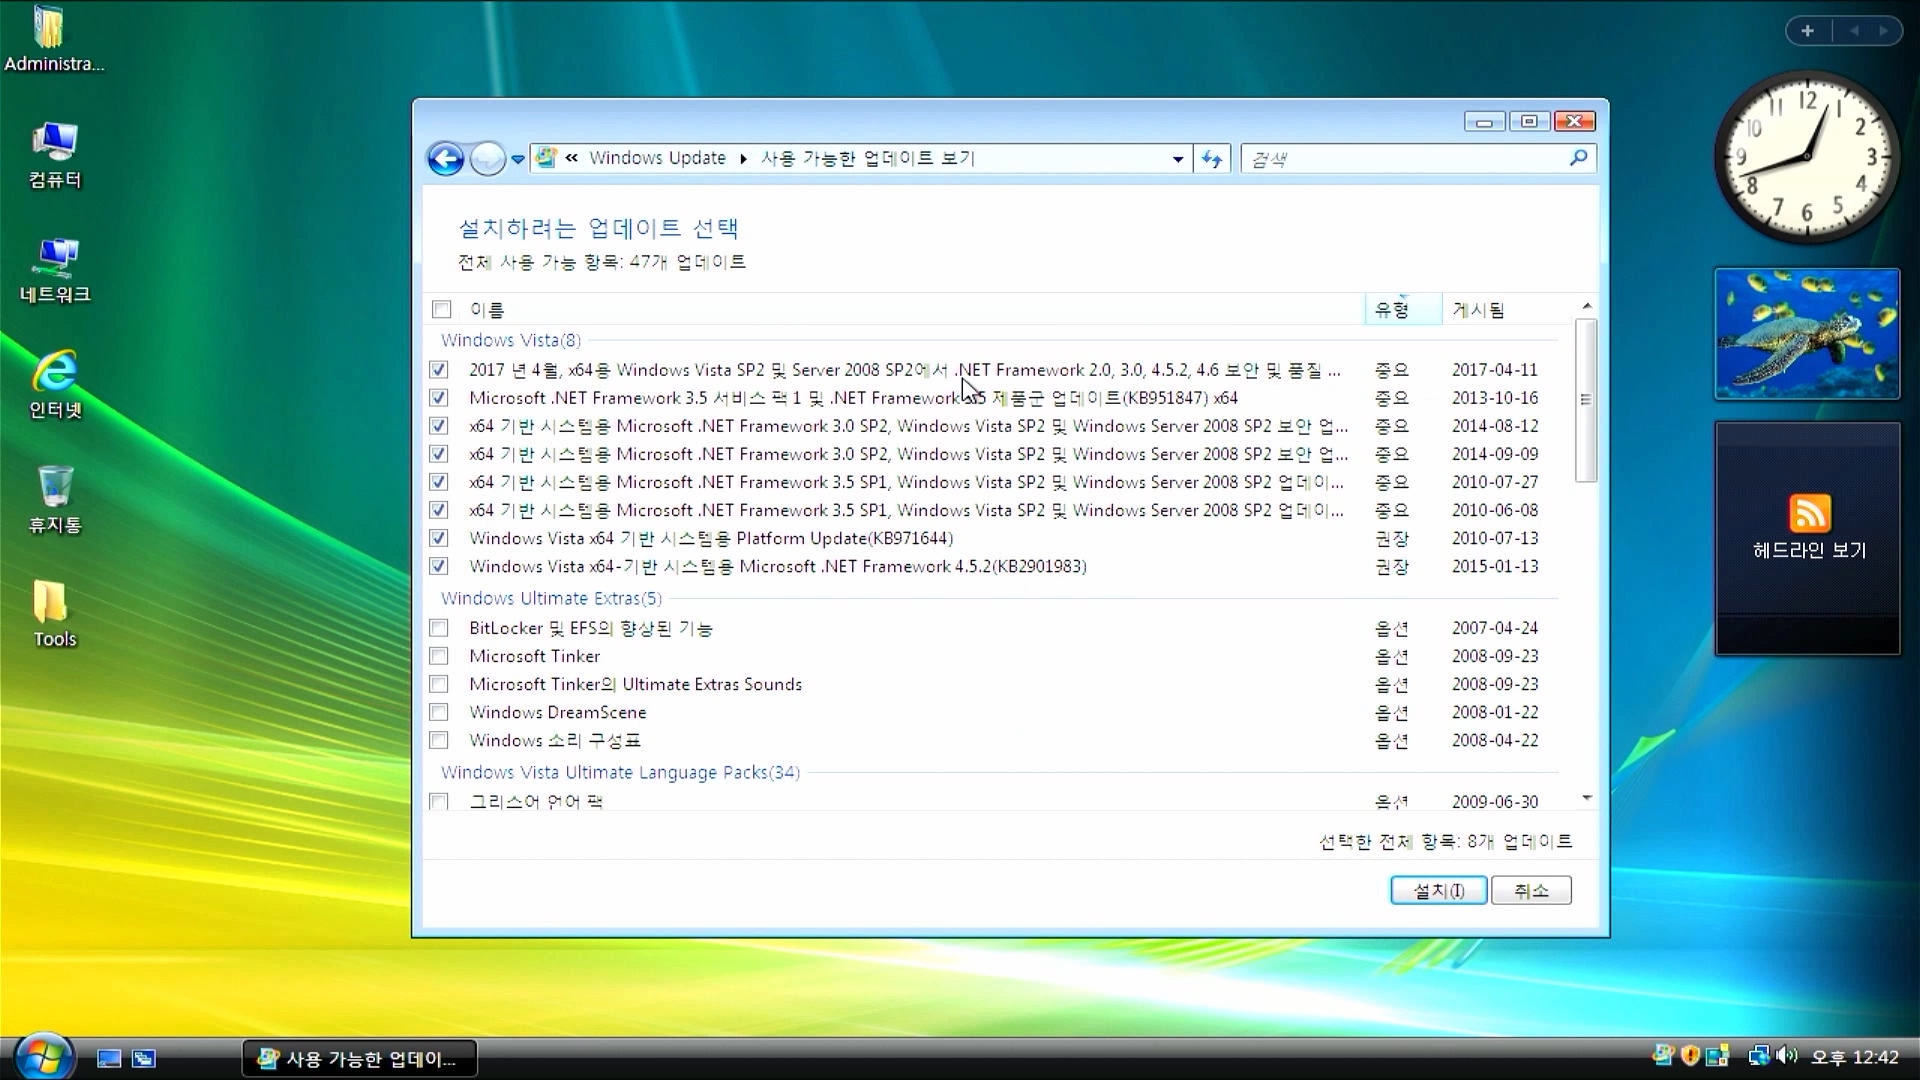Uncheck the Platform Update KB971644 checkbox
This screenshot has height=1080, width=1920.
click(x=439, y=538)
